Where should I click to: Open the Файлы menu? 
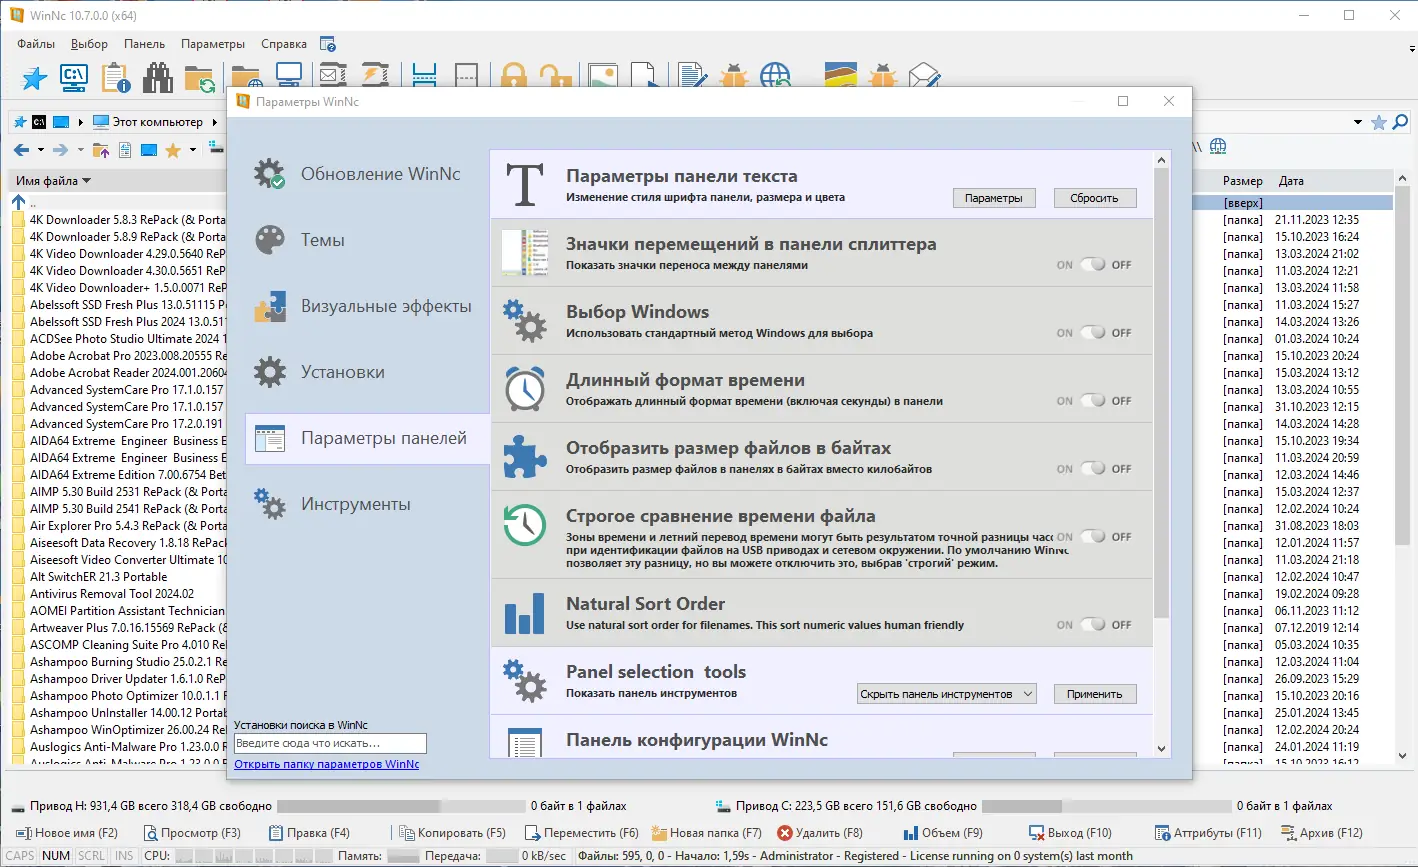[x=36, y=44]
